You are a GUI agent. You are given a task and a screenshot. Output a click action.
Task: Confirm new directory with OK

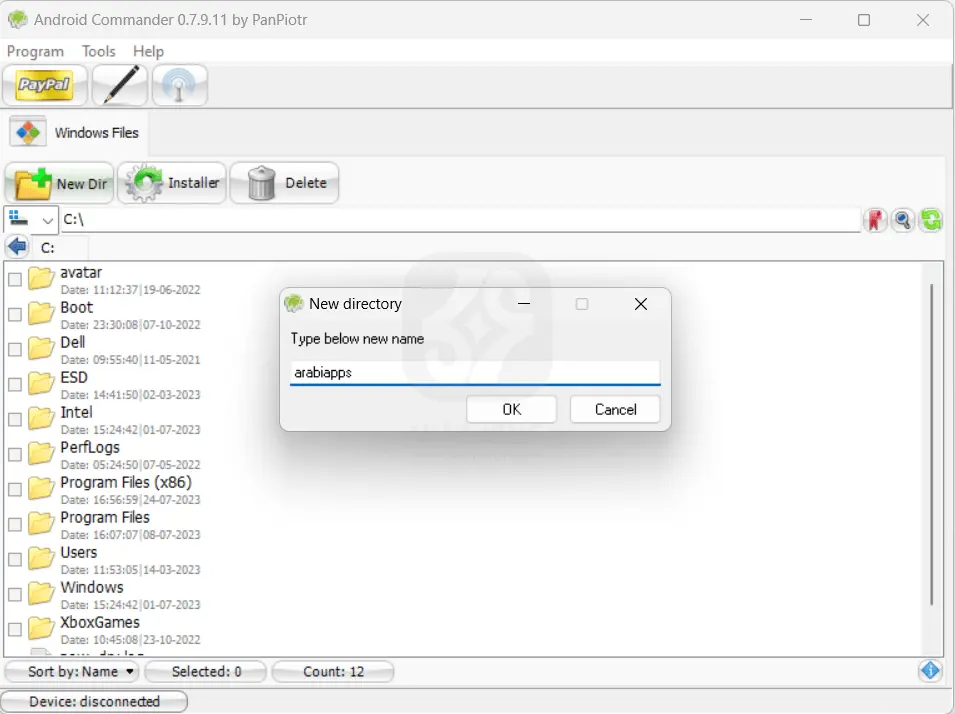(x=511, y=409)
